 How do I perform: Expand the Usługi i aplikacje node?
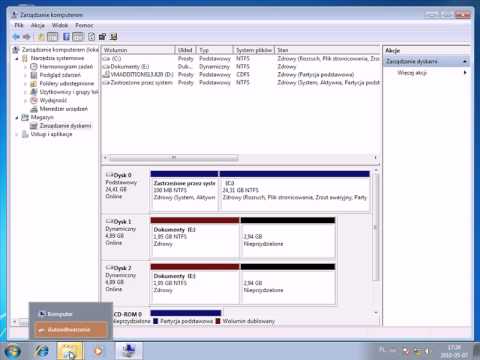coord(17,134)
